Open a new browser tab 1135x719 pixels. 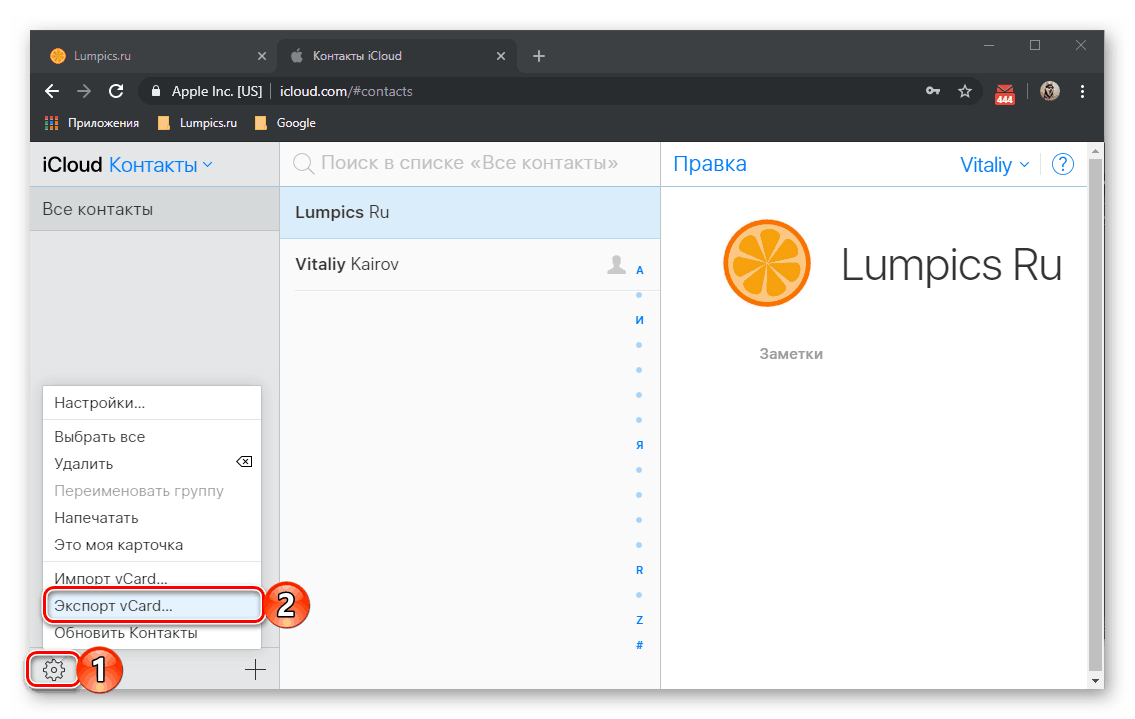pyautogui.click(x=539, y=56)
